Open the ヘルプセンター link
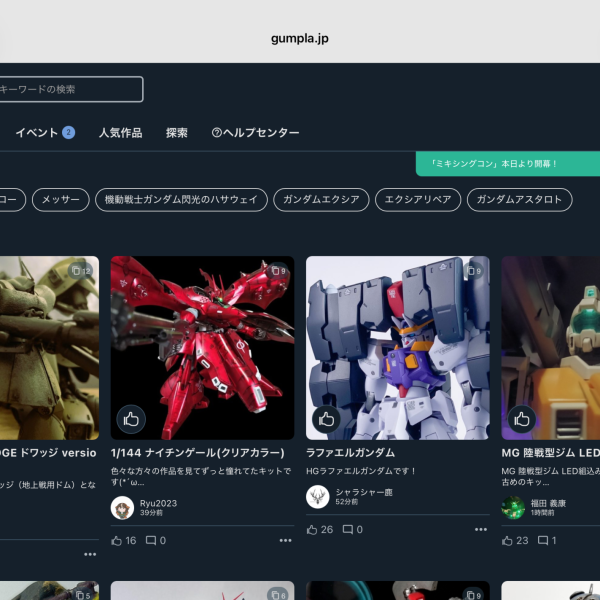The height and width of the screenshot is (600, 600). (x=256, y=133)
